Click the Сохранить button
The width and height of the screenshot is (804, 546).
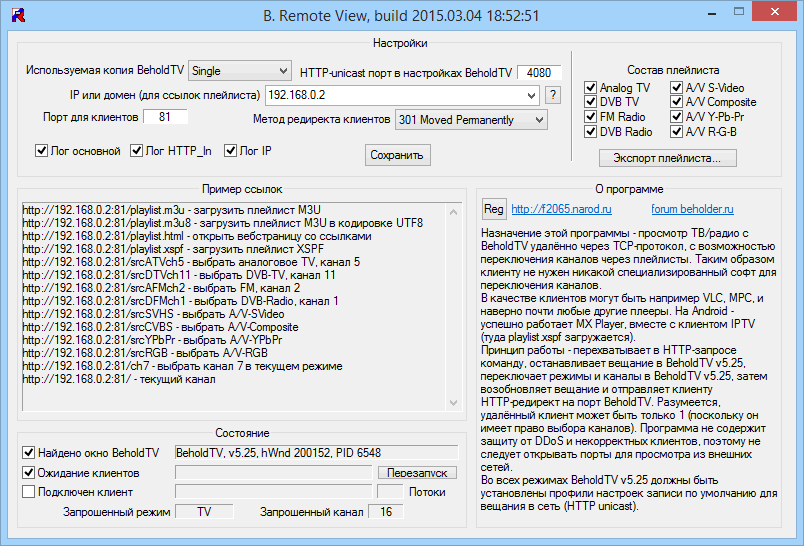pos(397,155)
